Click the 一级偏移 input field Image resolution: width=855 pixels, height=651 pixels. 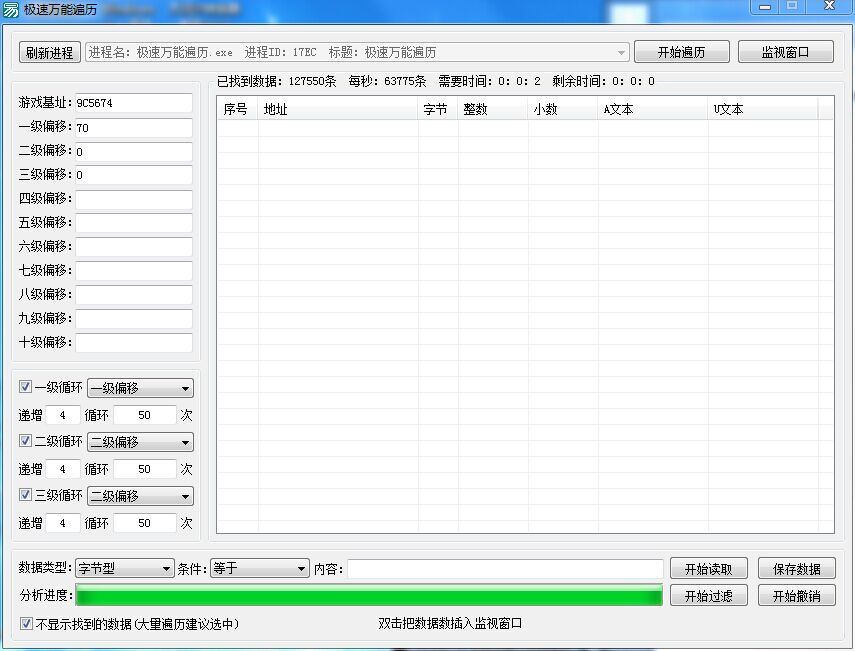(134, 128)
